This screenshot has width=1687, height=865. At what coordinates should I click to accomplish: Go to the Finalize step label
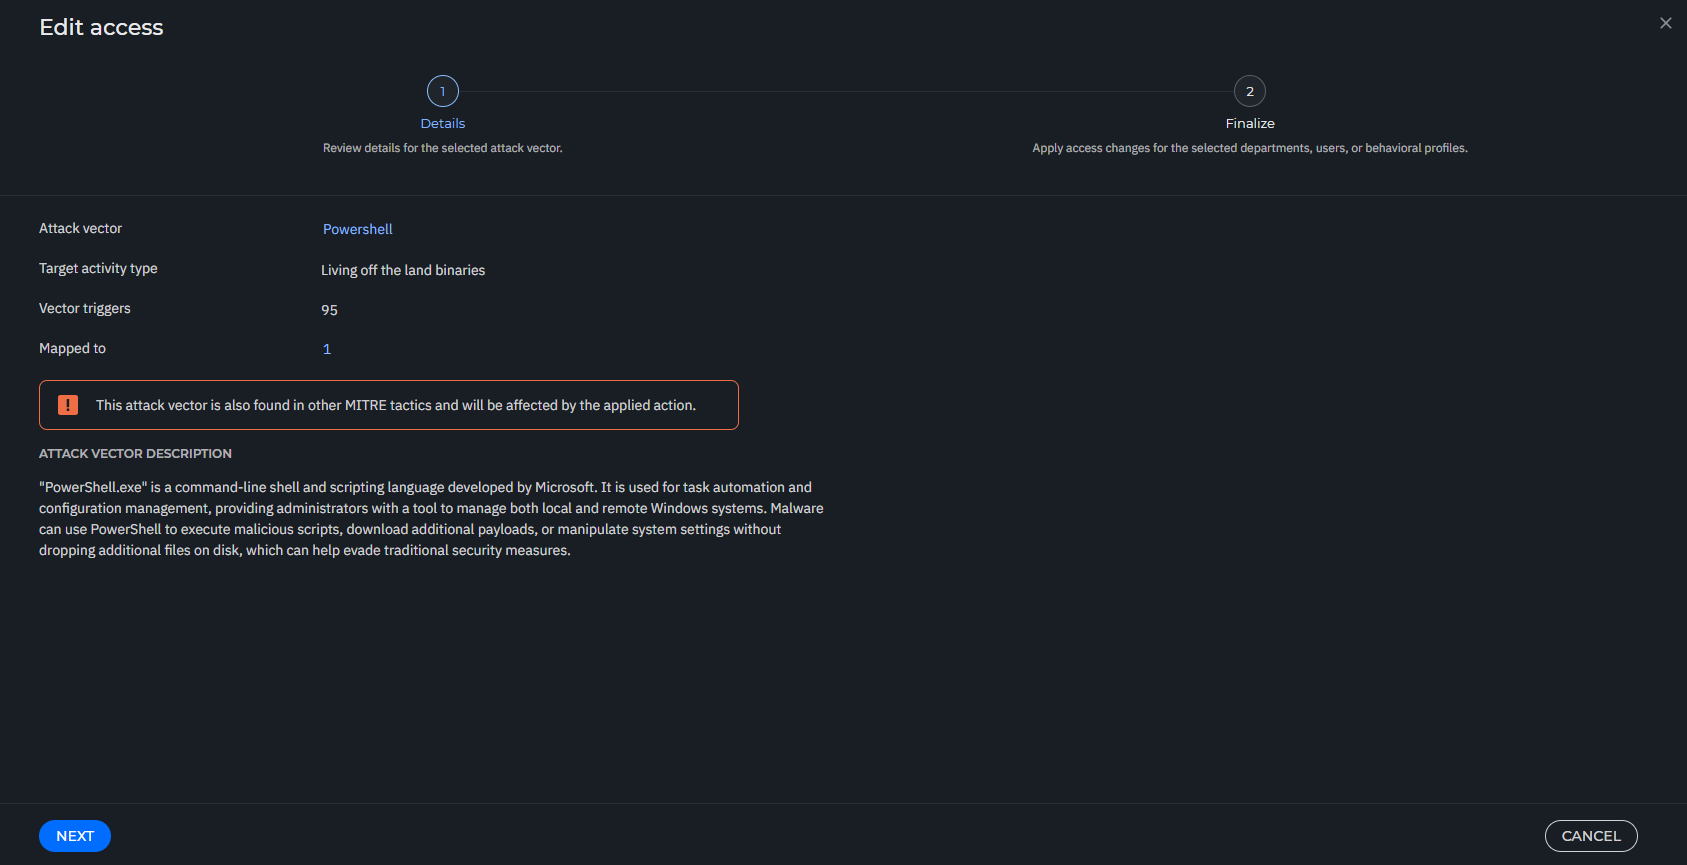1250,123
